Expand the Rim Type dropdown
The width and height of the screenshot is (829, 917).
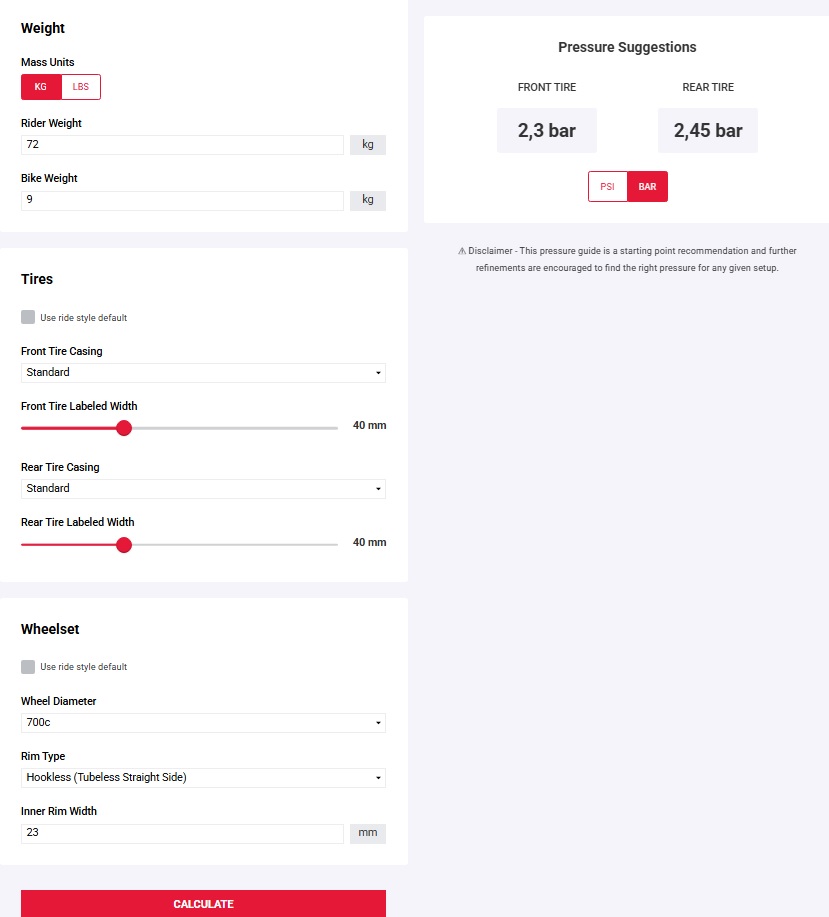(x=203, y=778)
